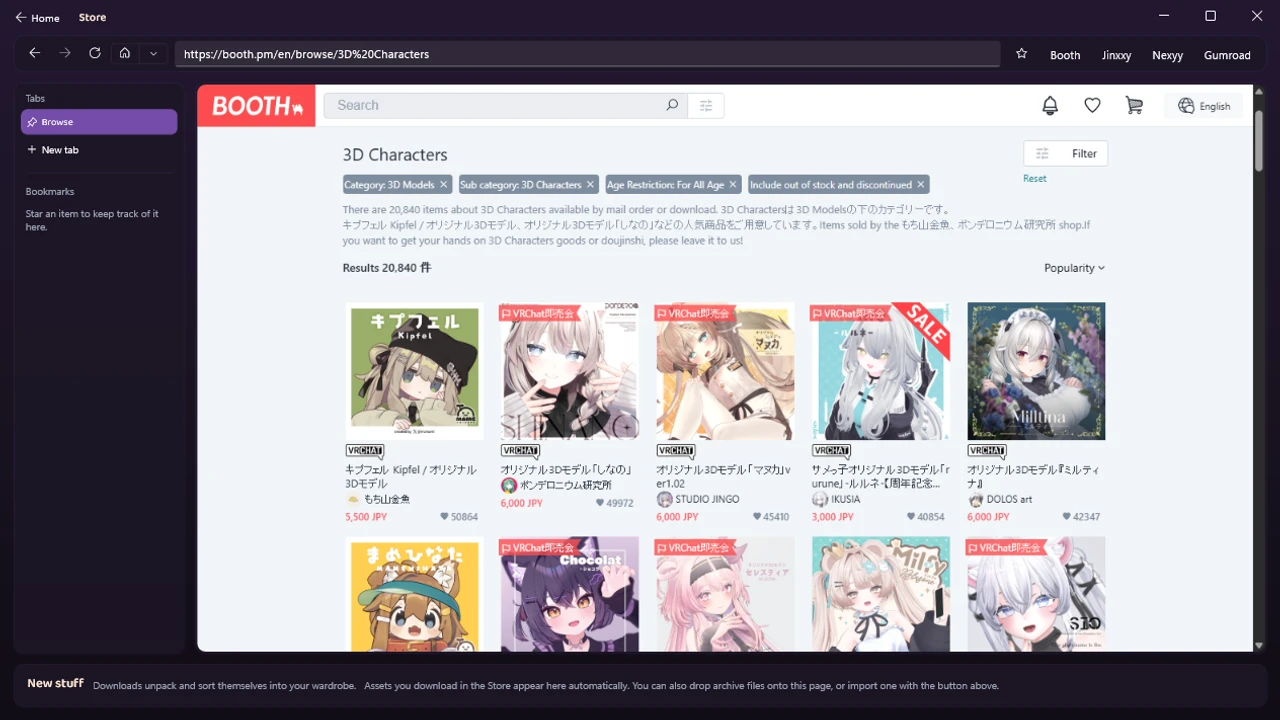This screenshot has height=720, width=1280.
Task: Click the Reset filters link
Action: pos(1035,178)
